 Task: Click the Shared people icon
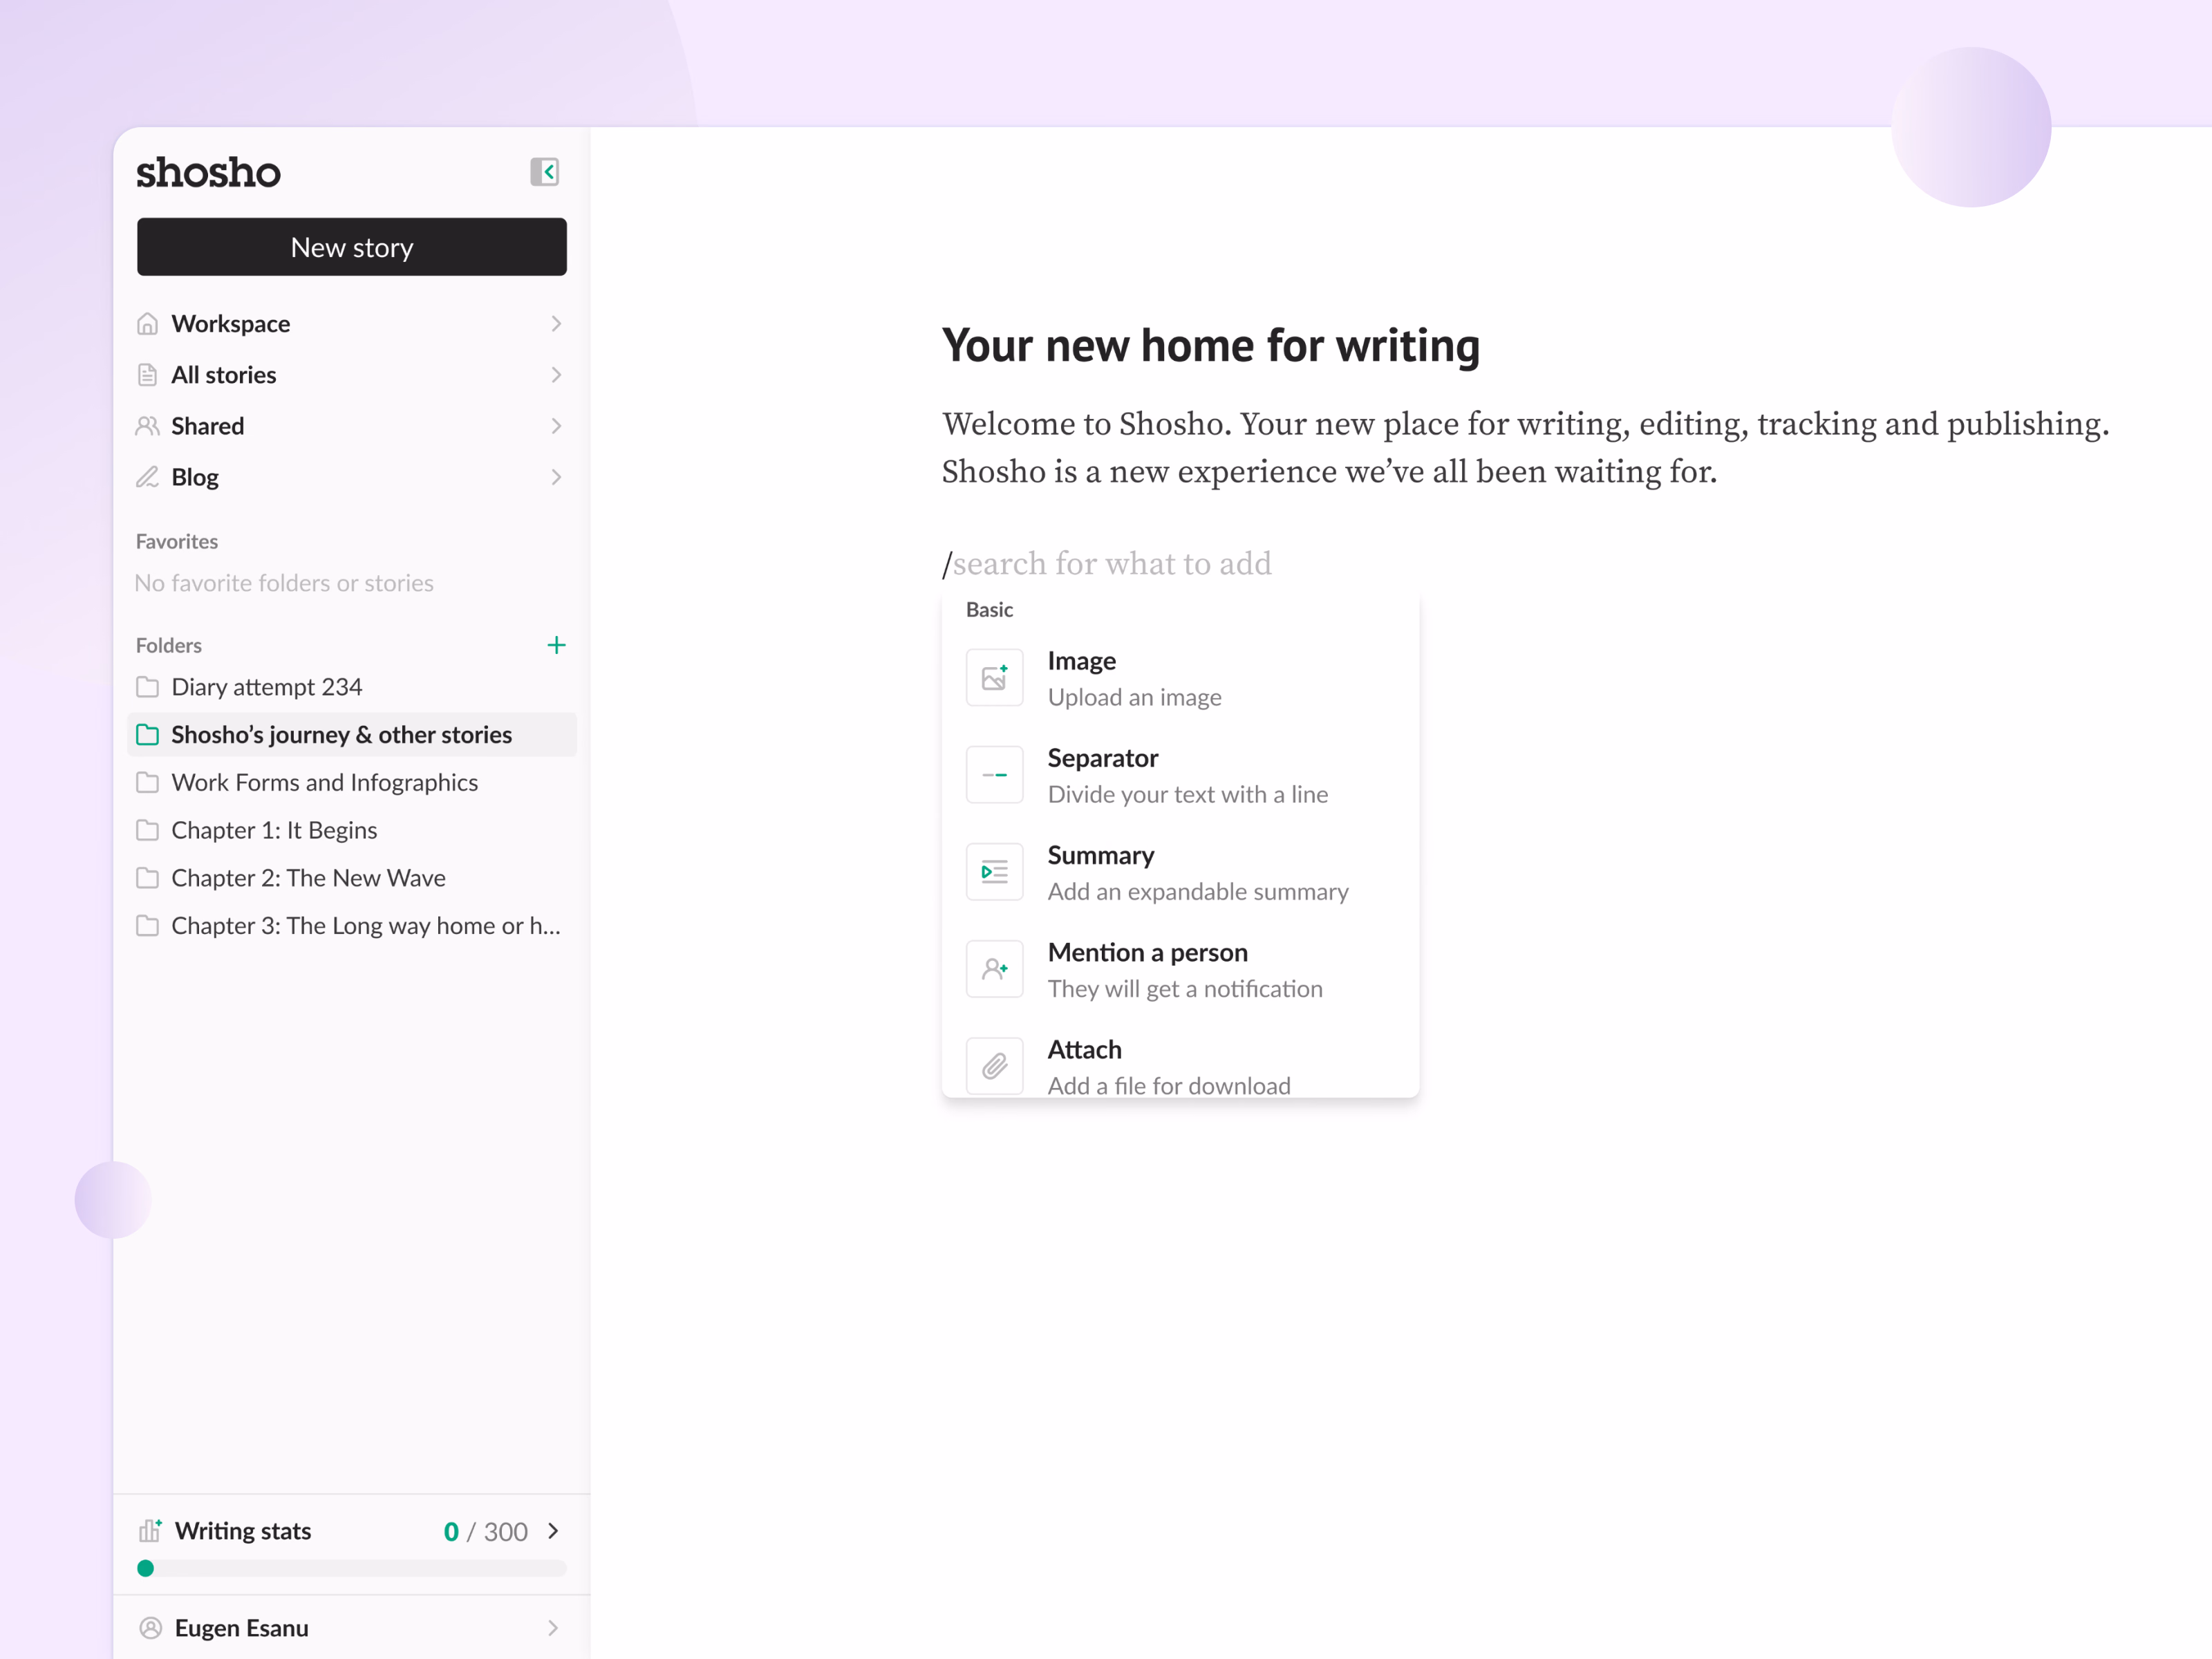[x=147, y=426]
